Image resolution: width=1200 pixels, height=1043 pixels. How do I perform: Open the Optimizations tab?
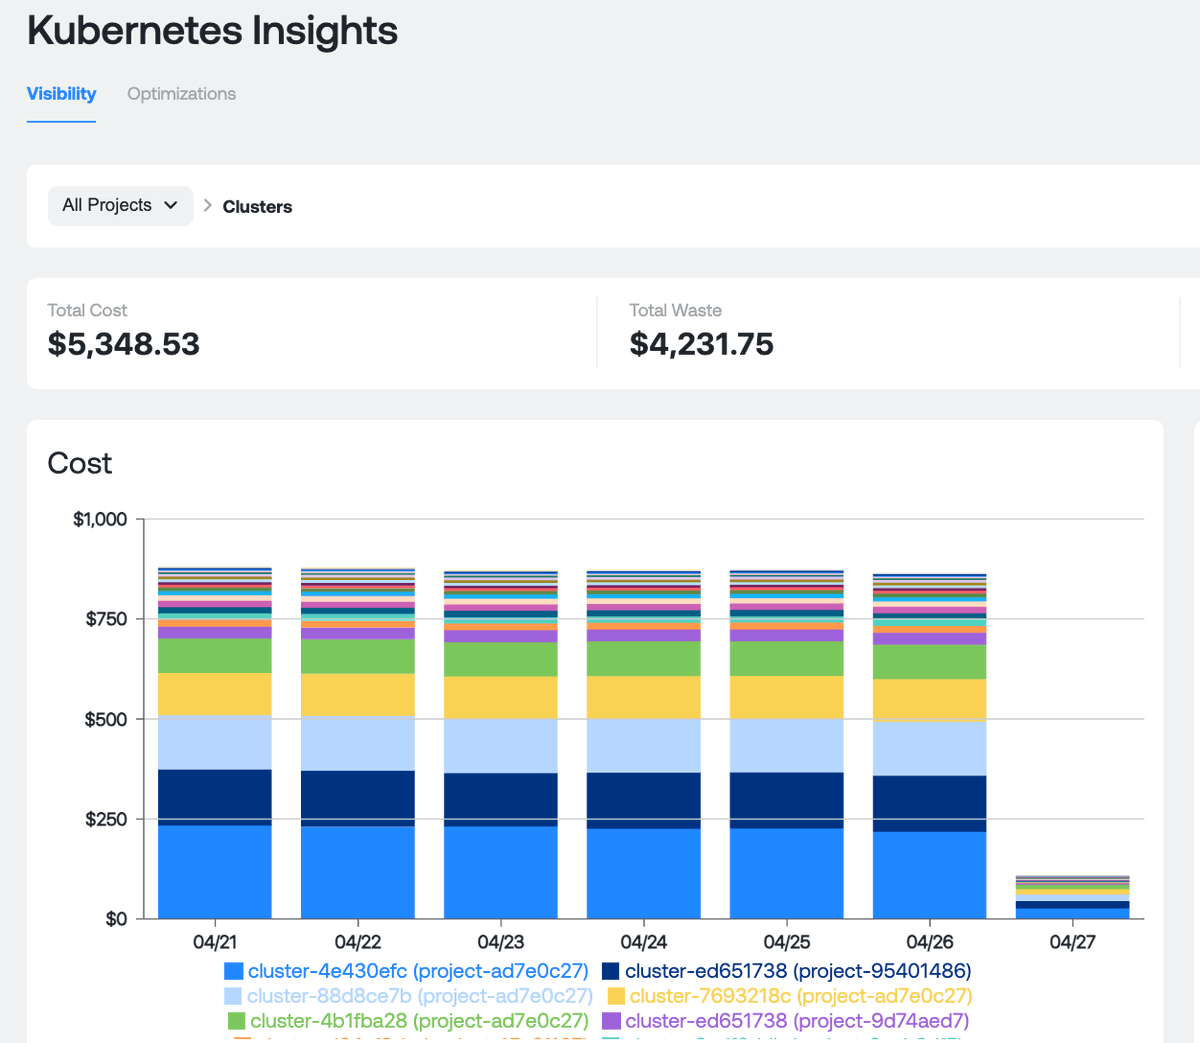pyautogui.click(x=181, y=94)
